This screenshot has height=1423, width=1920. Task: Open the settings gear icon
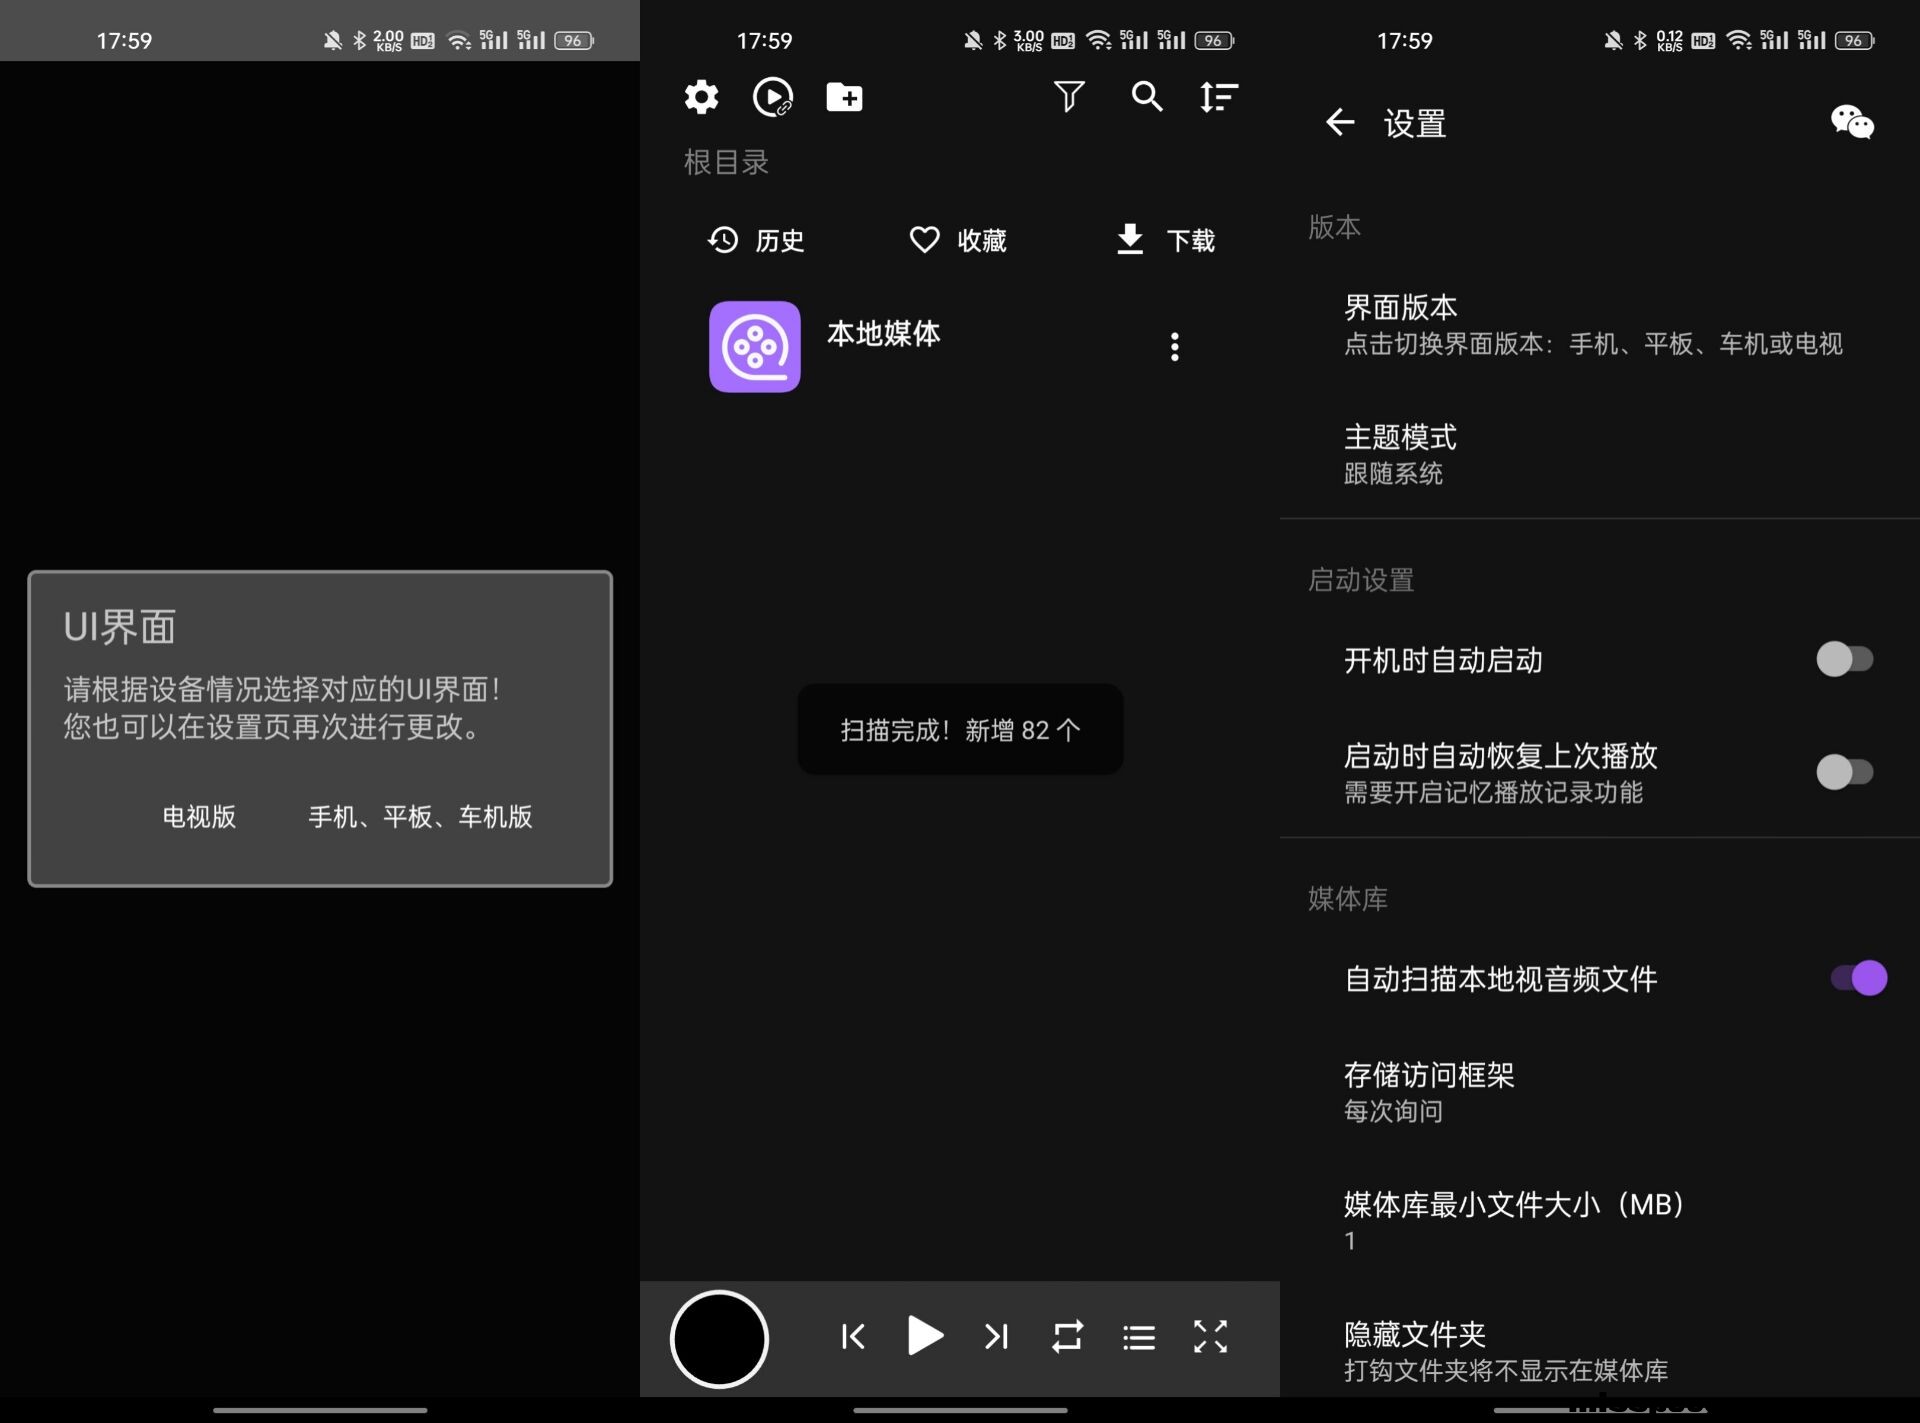point(701,97)
